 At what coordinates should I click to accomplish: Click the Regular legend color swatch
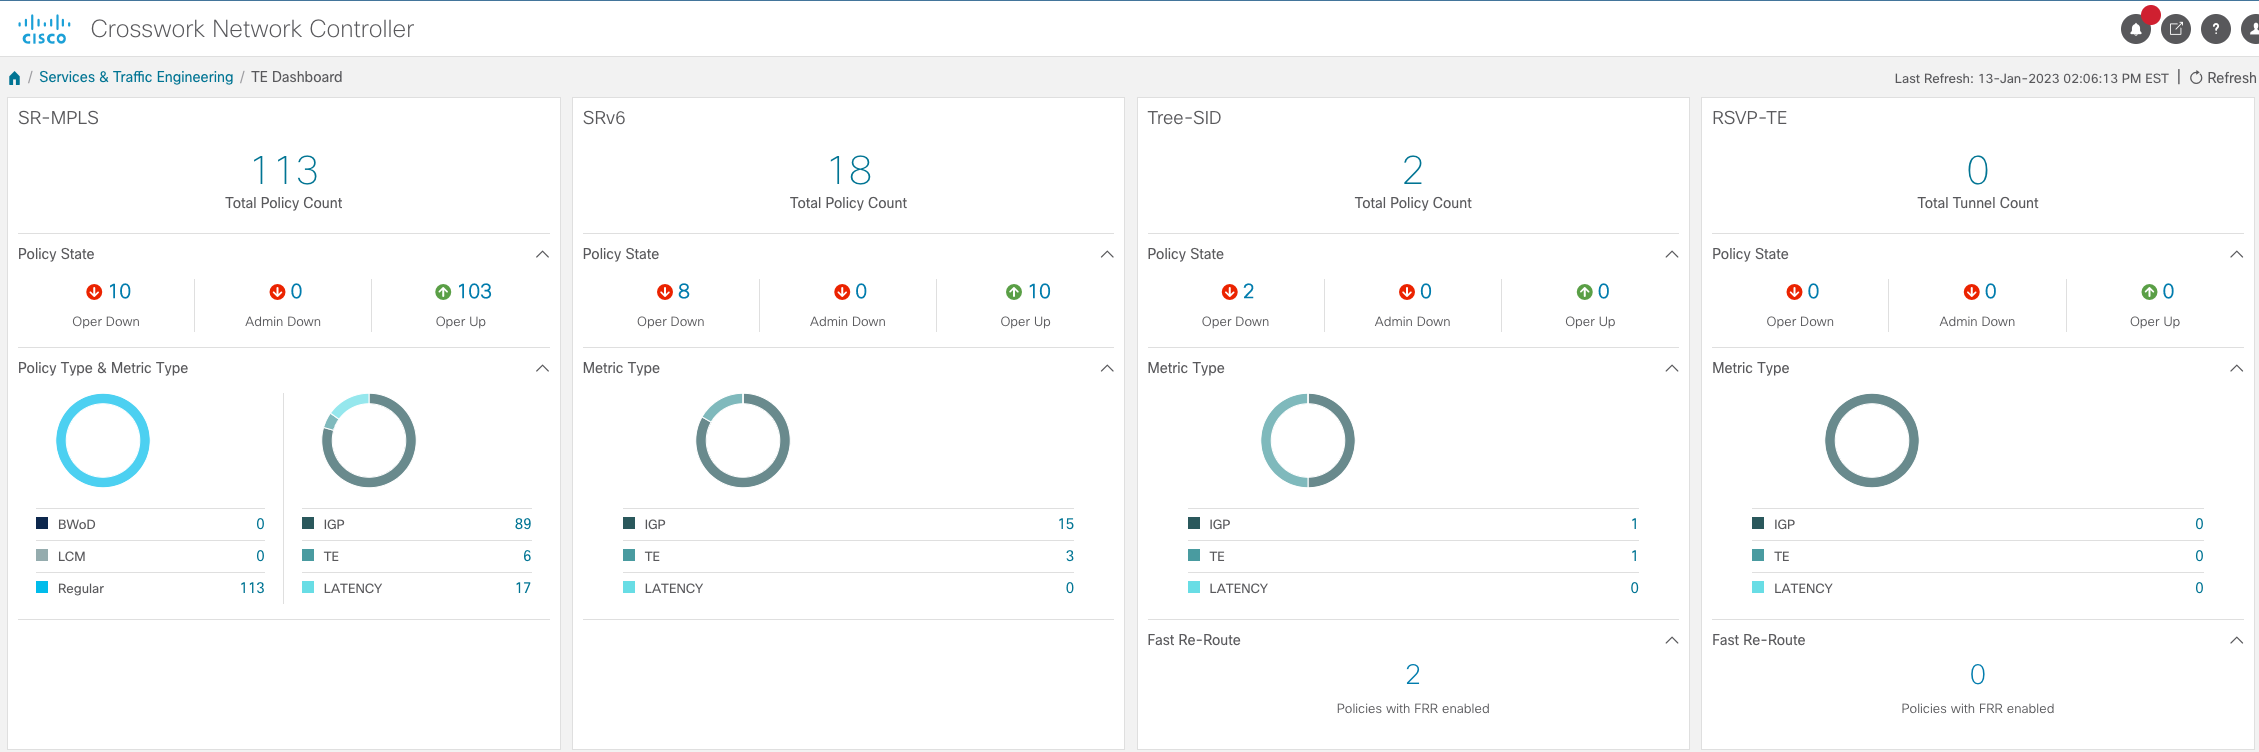[x=42, y=588]
